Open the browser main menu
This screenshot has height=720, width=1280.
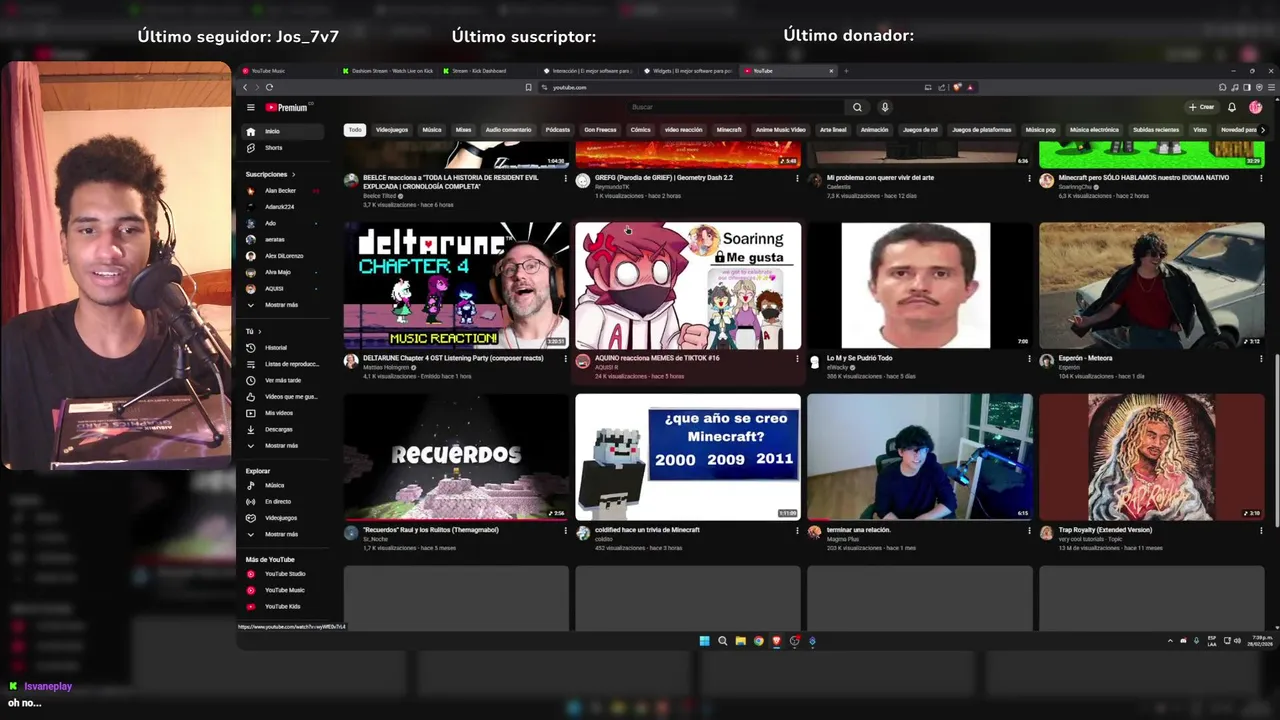tap(1271, 87)
